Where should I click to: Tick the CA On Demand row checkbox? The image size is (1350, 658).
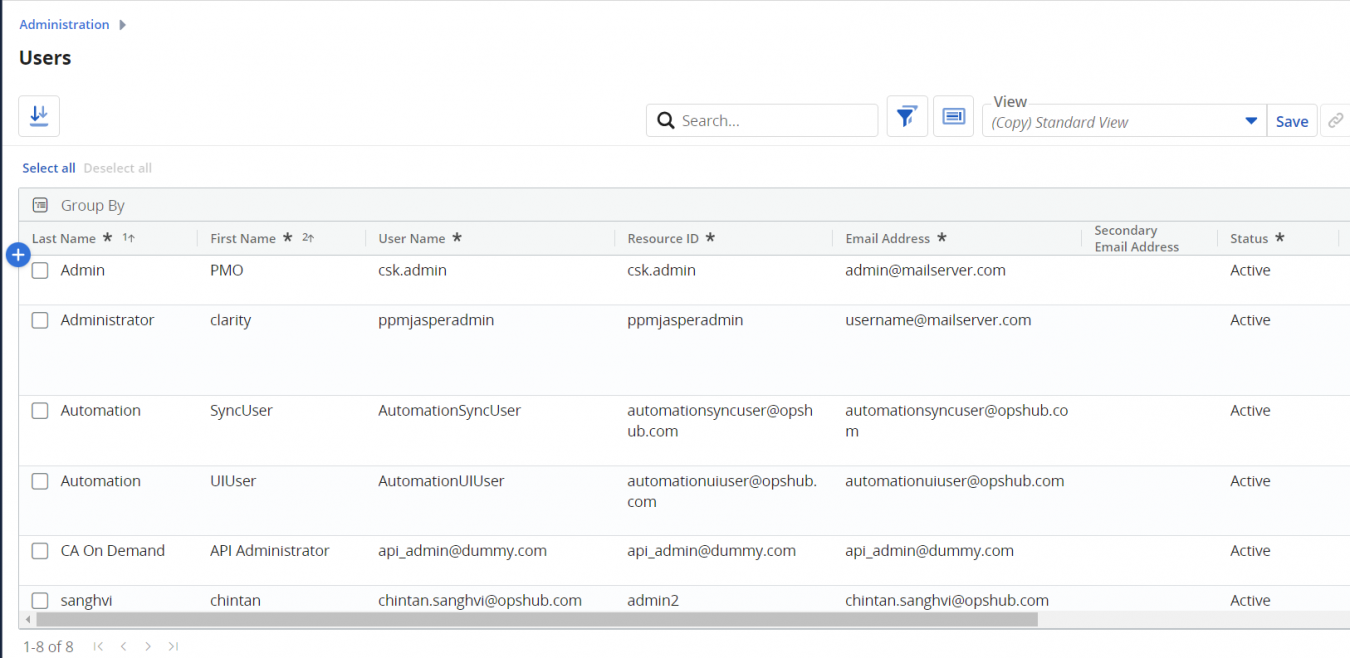(x=40, y=551)
